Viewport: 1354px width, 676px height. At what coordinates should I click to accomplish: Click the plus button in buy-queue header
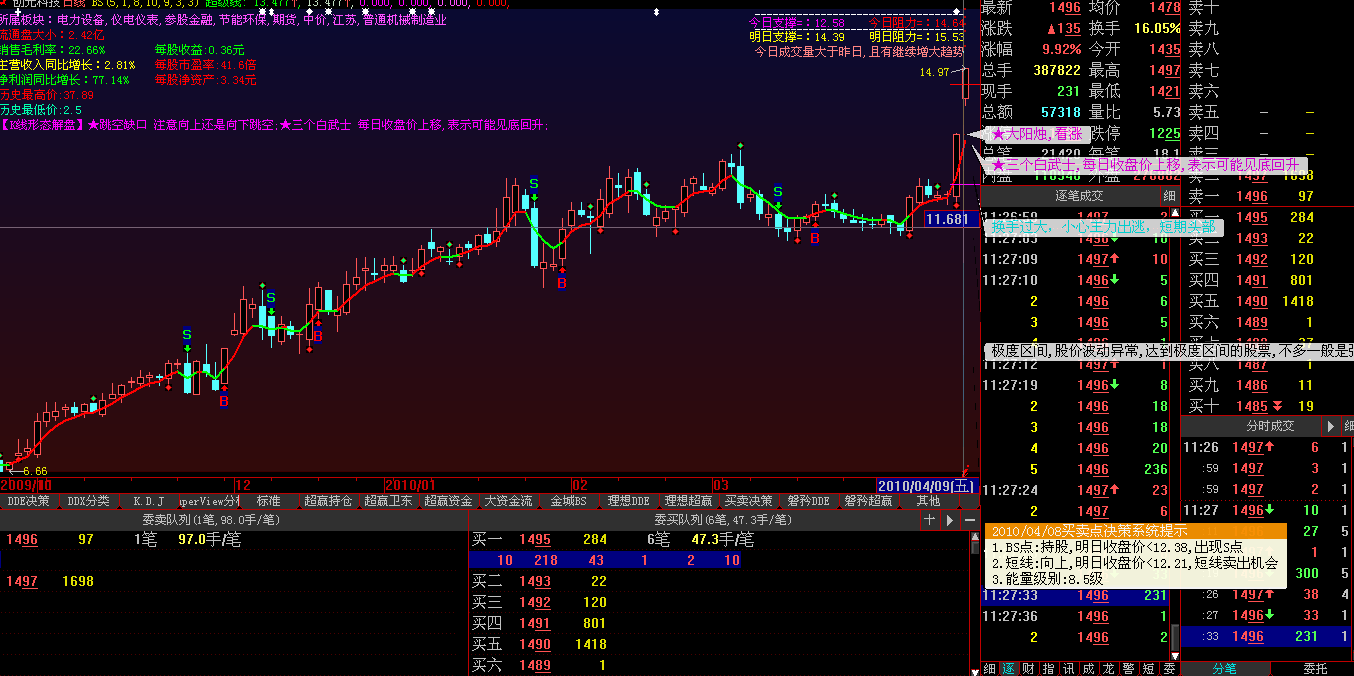930,520
